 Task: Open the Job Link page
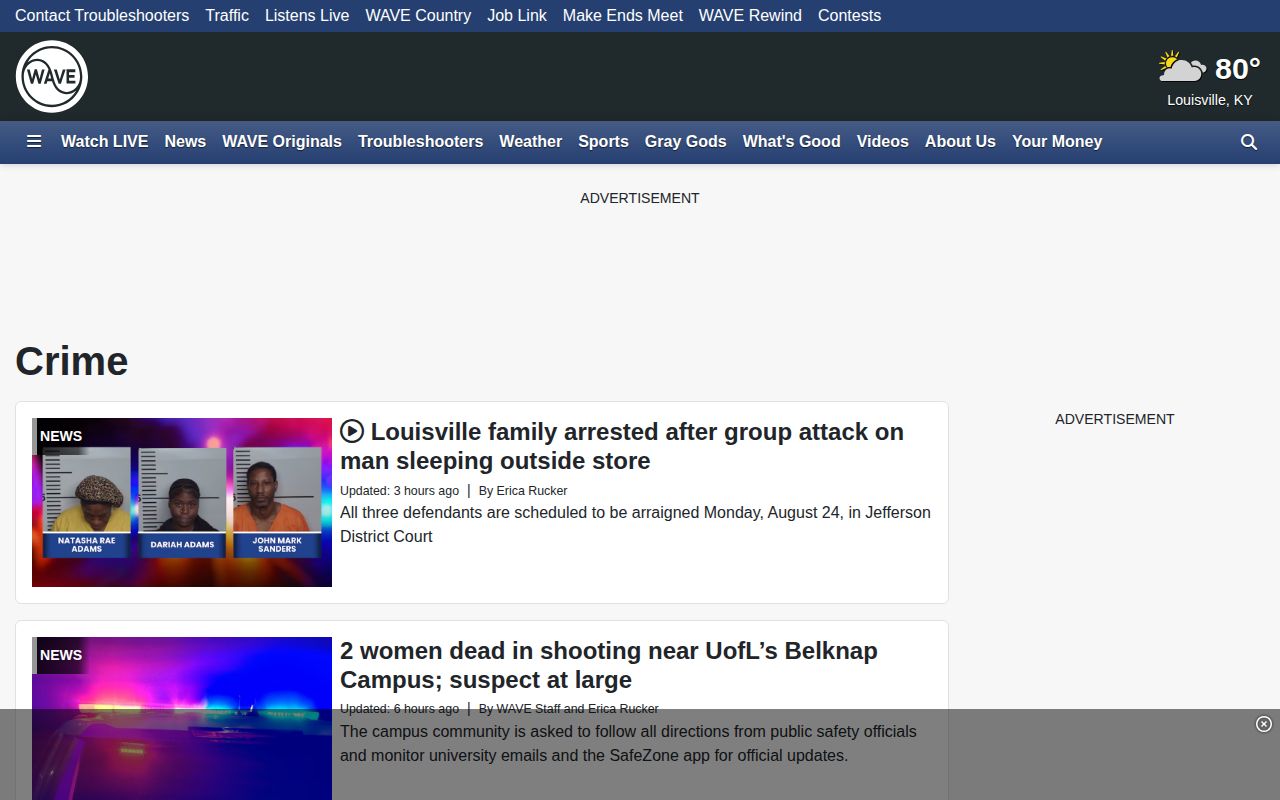click(517, 16)
